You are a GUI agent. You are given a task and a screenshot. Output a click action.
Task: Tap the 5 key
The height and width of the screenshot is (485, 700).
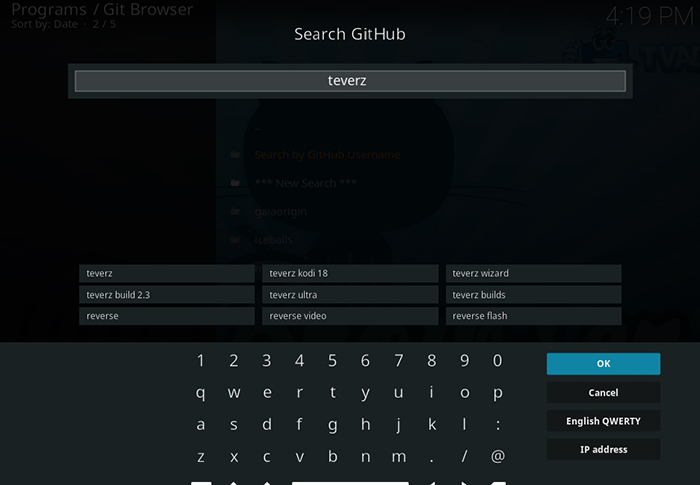(x=333, y=360)
